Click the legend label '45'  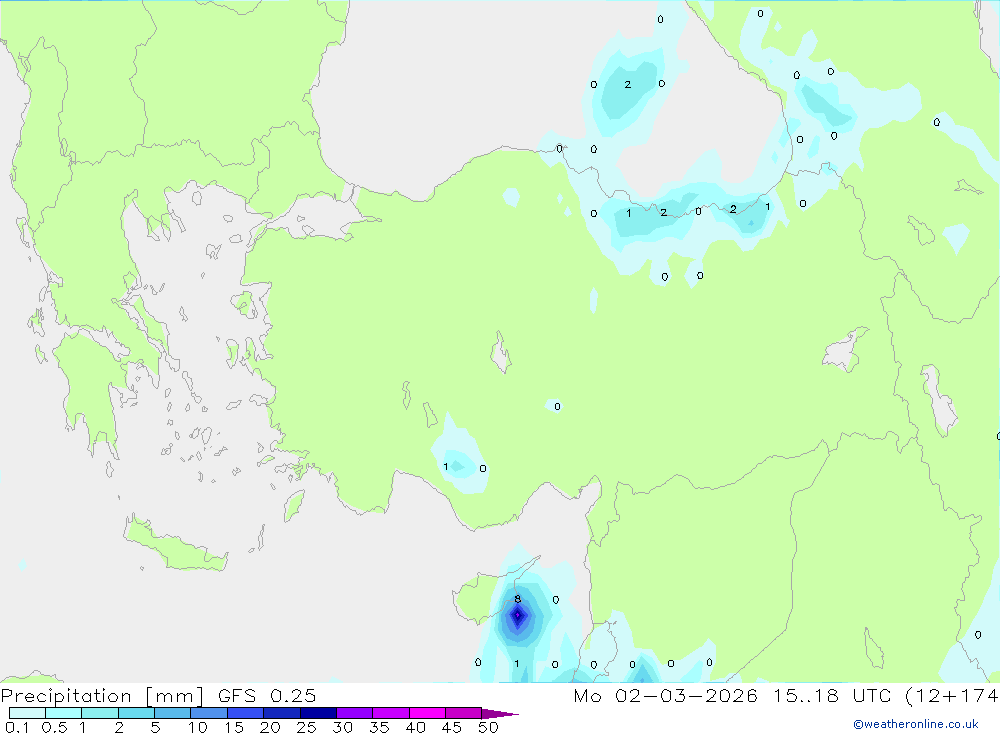click(452, 727)
